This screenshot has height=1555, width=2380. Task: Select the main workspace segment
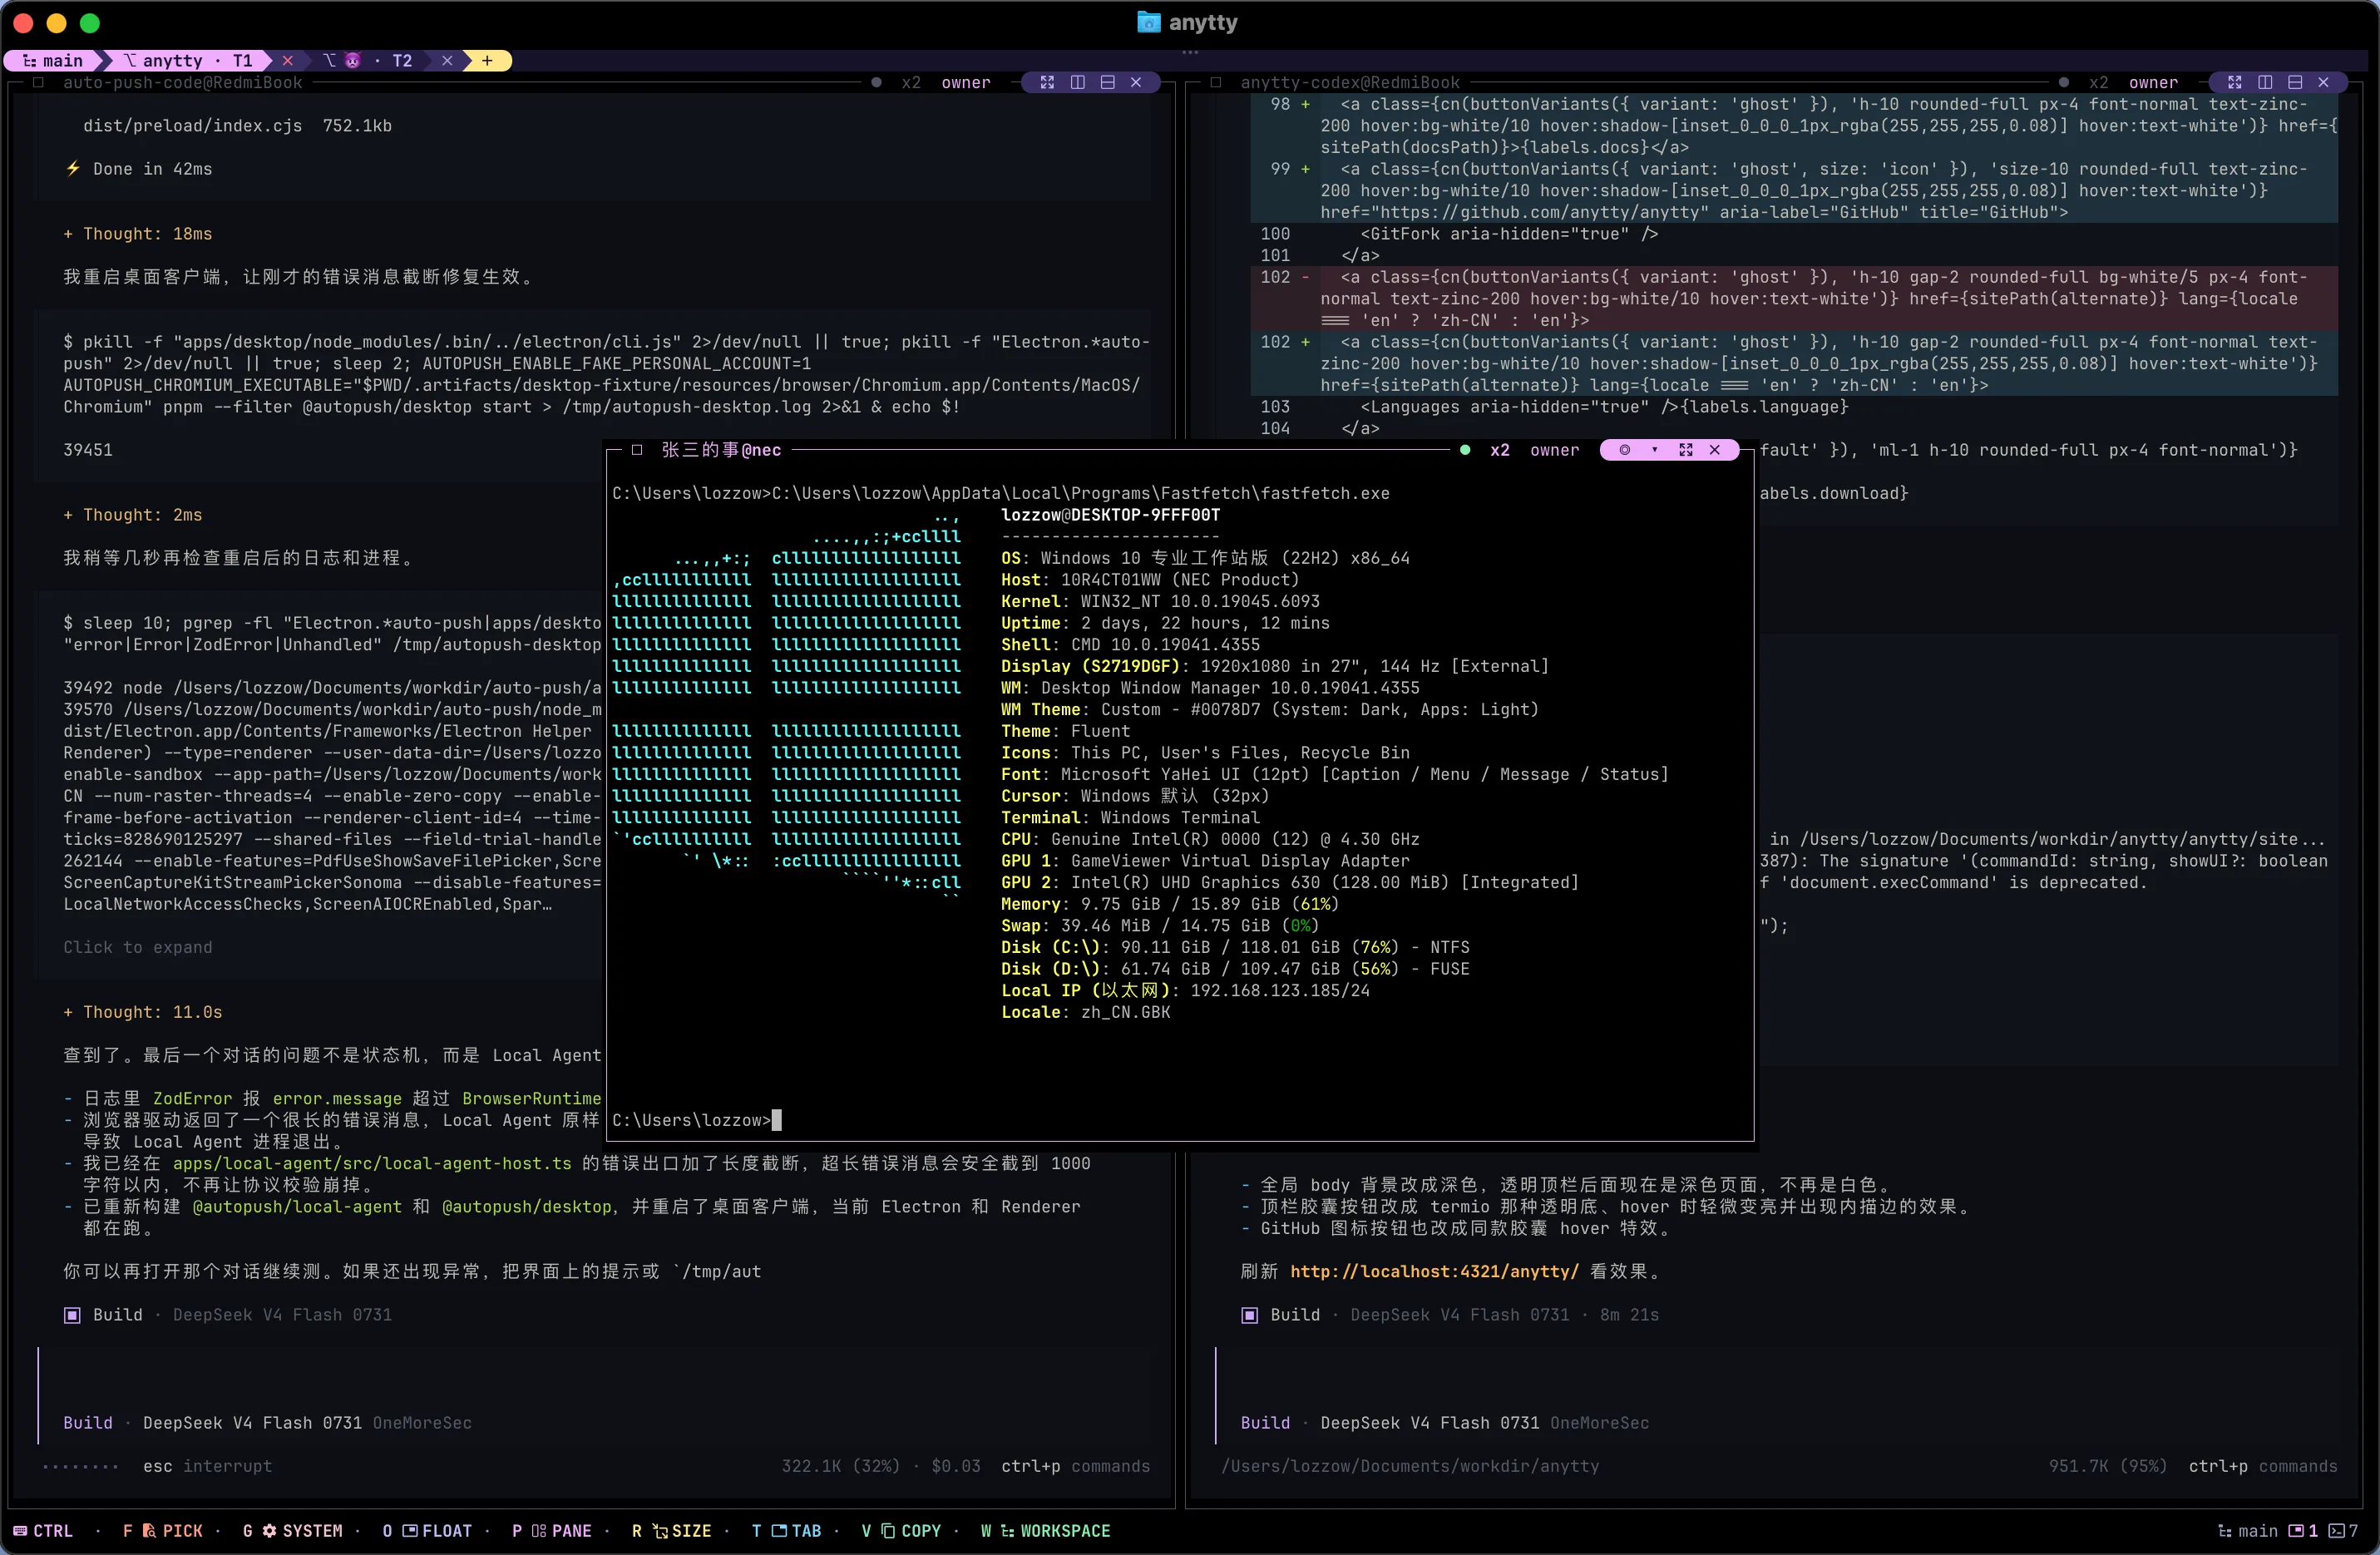pos(52,61)
